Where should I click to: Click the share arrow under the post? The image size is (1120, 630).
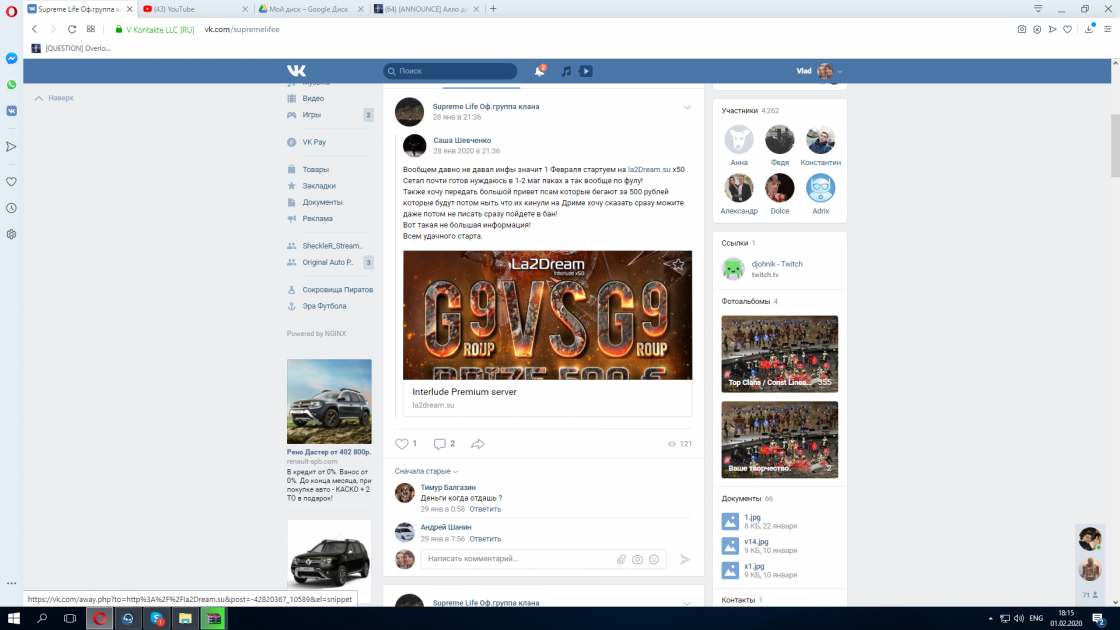point(478,444)
